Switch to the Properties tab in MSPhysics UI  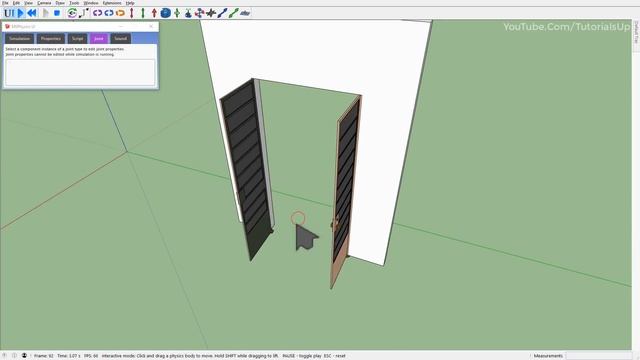[x=51, y=38]
